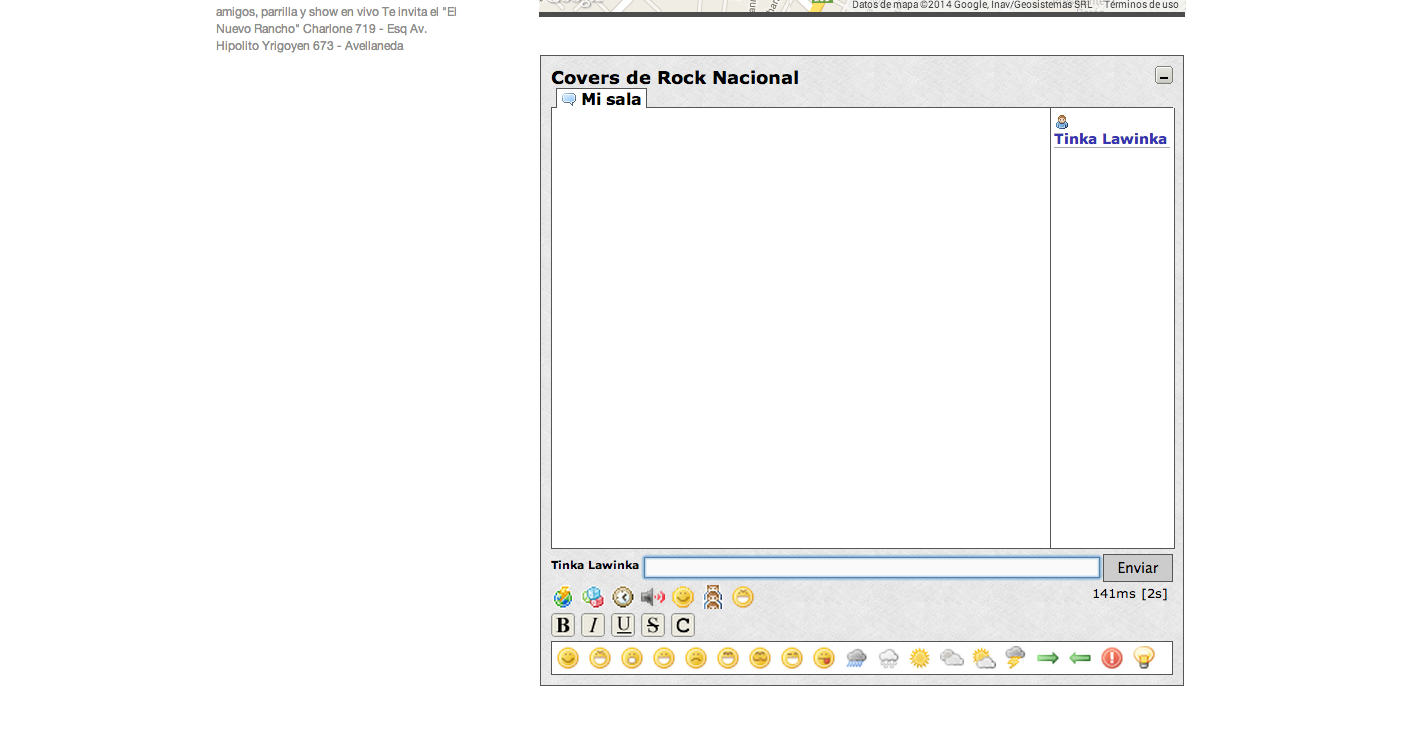The image size is (1412, 744).
Task: Click the clock timestamp icon
Action: (623, 597)
